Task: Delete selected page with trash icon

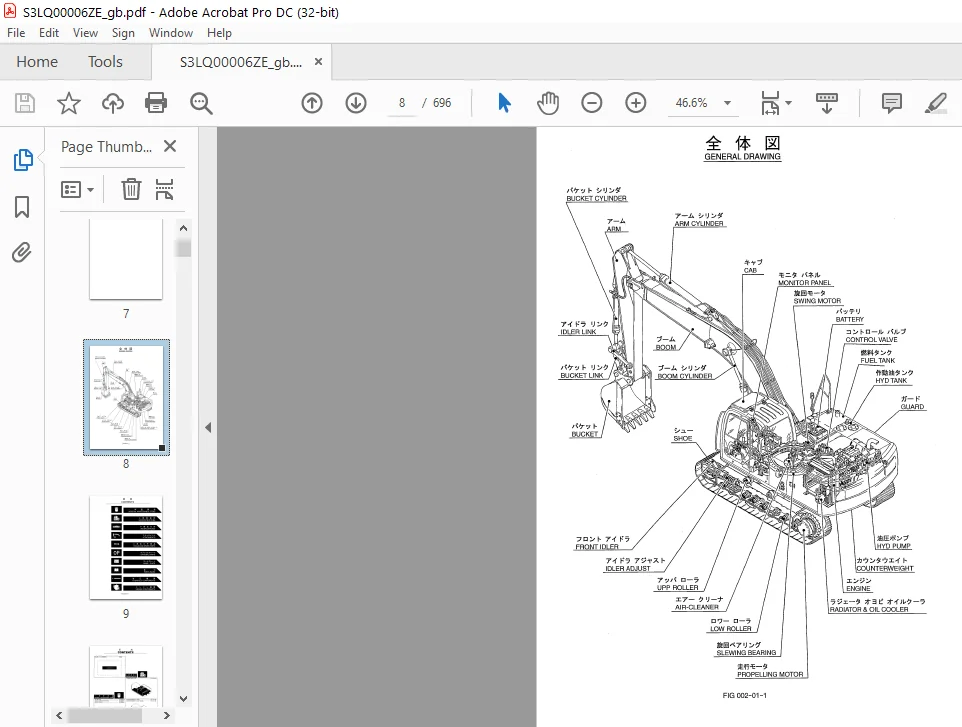Action: click(x=131, y=190)
